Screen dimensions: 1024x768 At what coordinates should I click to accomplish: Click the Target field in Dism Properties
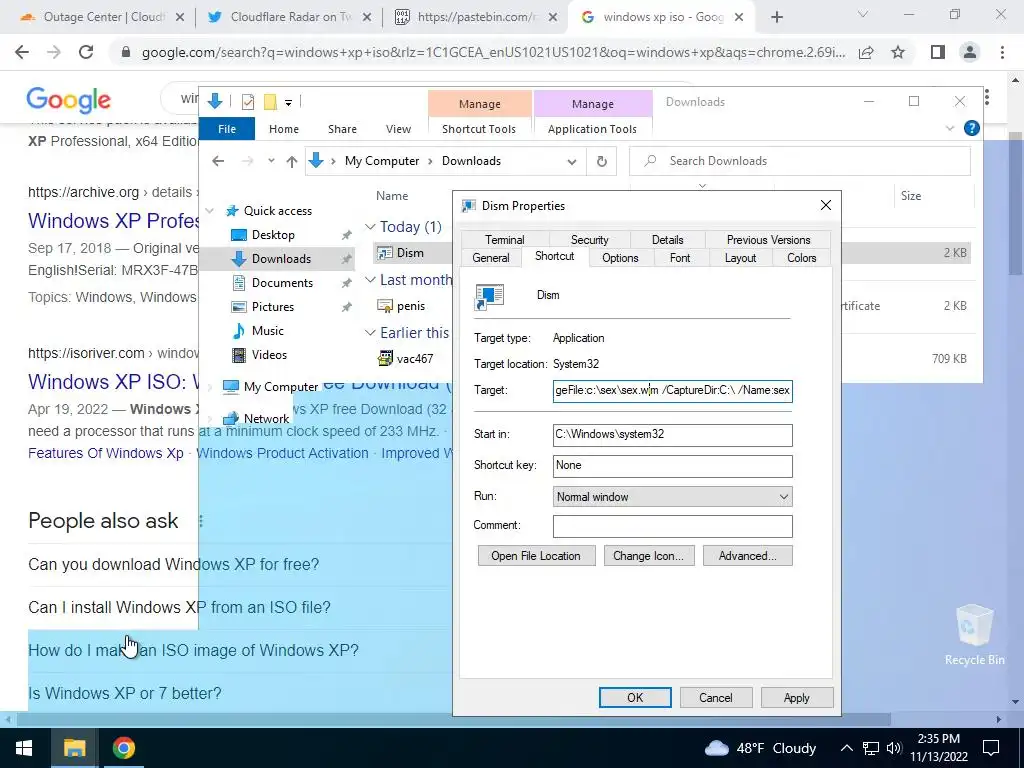pos(673,391)
